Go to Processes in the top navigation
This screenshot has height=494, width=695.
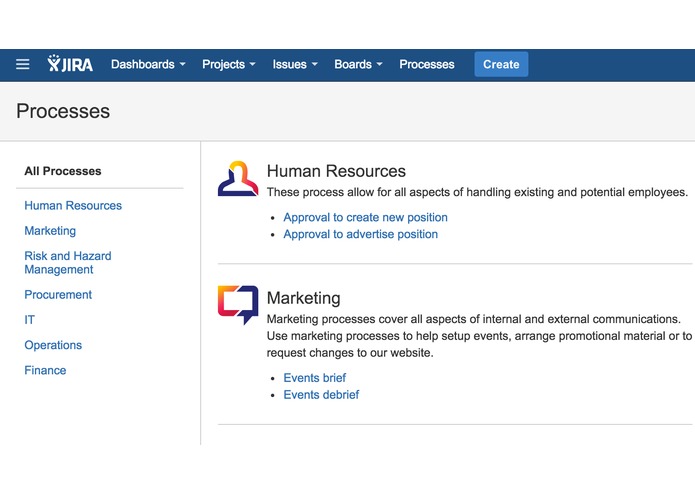coord(427,65)
